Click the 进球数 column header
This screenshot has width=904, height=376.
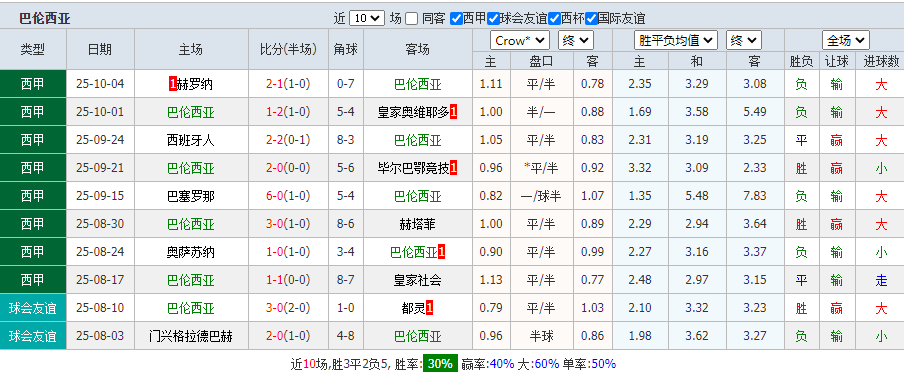pos(881,61)
